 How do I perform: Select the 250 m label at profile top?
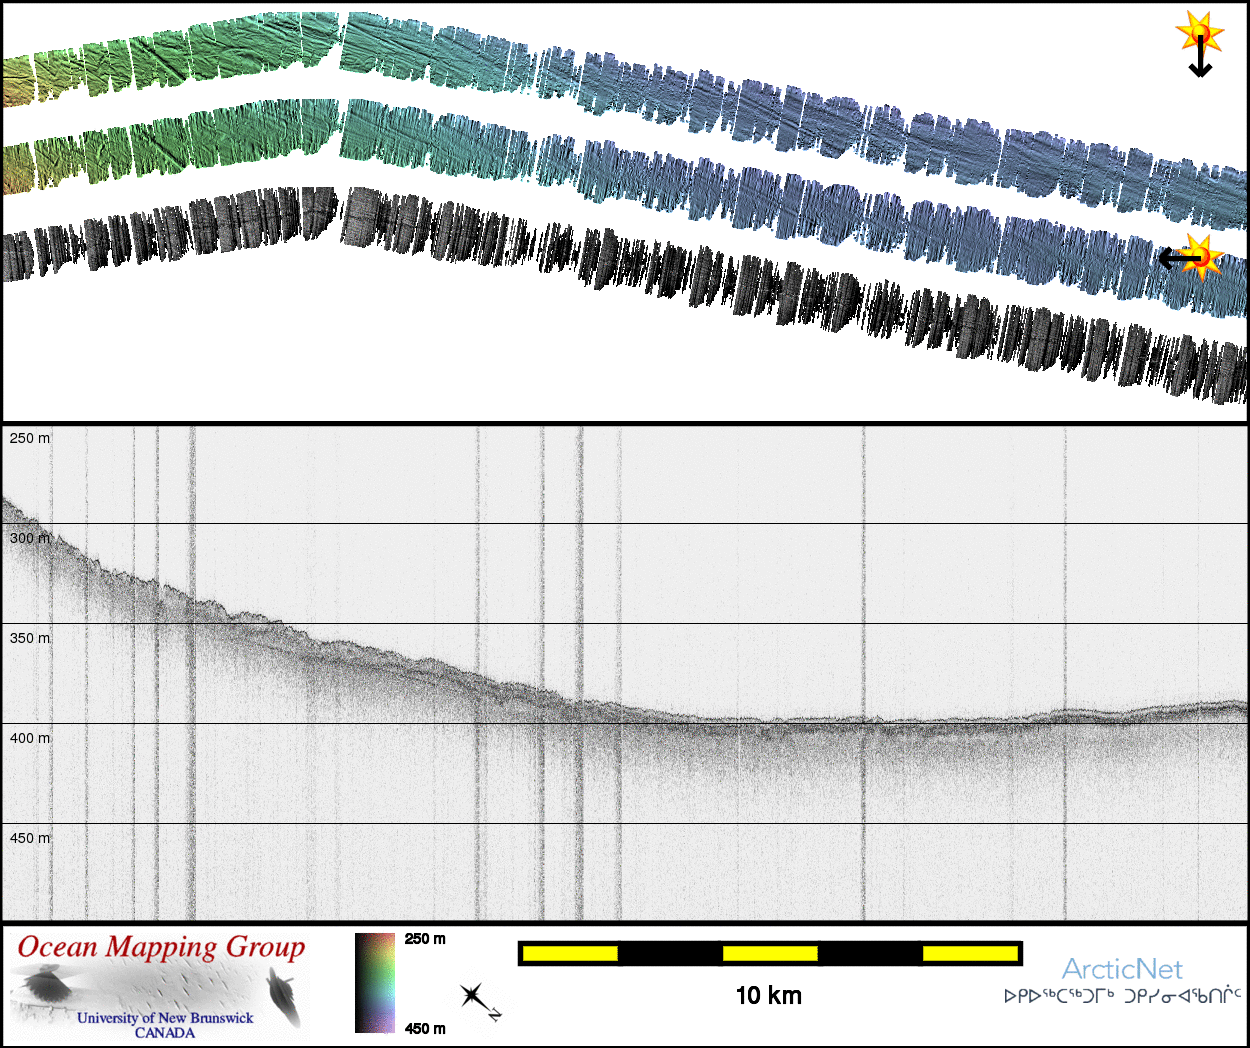click(29, 438)
